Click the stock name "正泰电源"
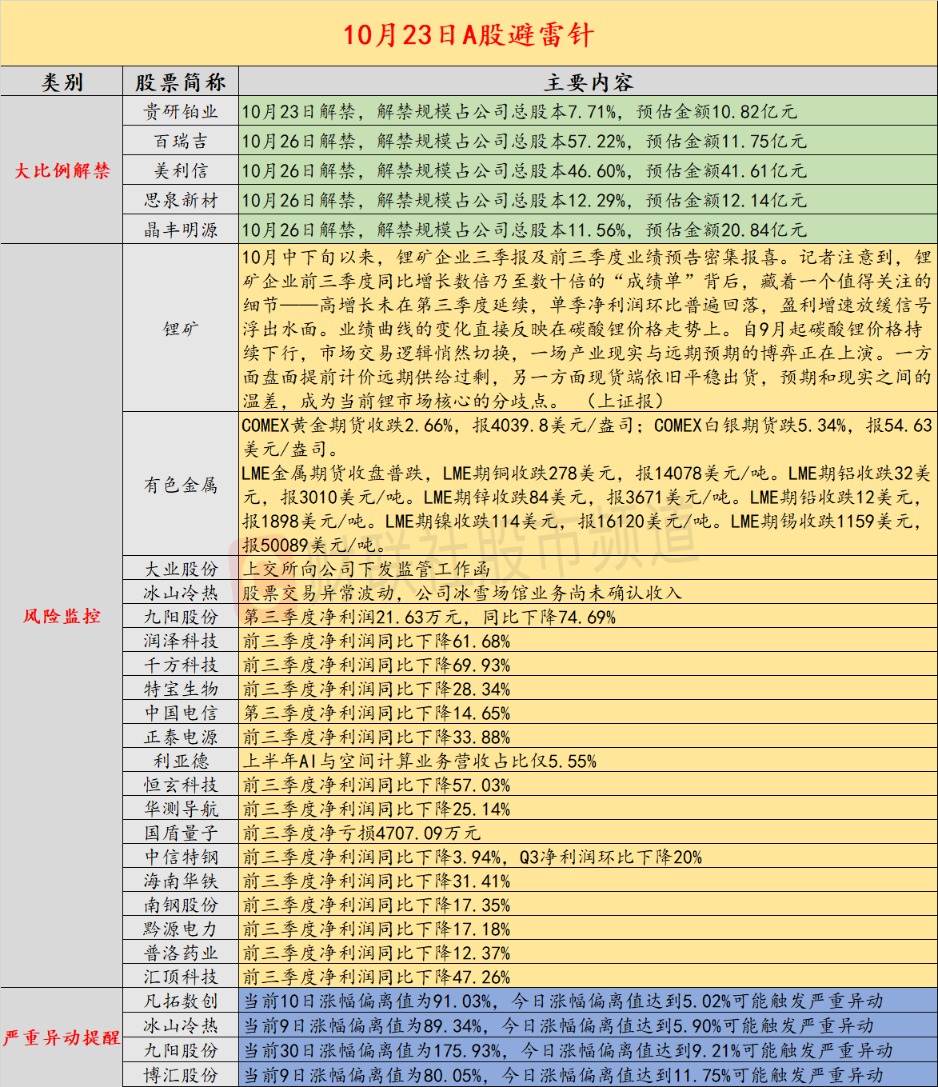The image size is (938, 1087). [180, 736]
